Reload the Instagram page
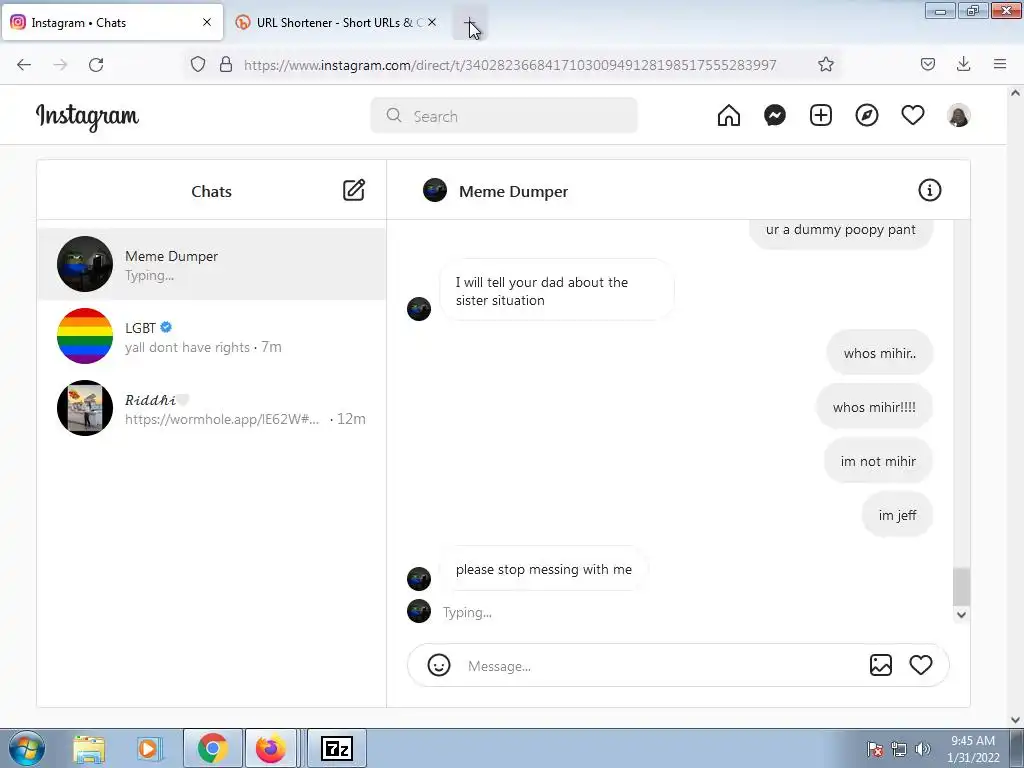Screen dimensions: 1024x768 (96, 64)
